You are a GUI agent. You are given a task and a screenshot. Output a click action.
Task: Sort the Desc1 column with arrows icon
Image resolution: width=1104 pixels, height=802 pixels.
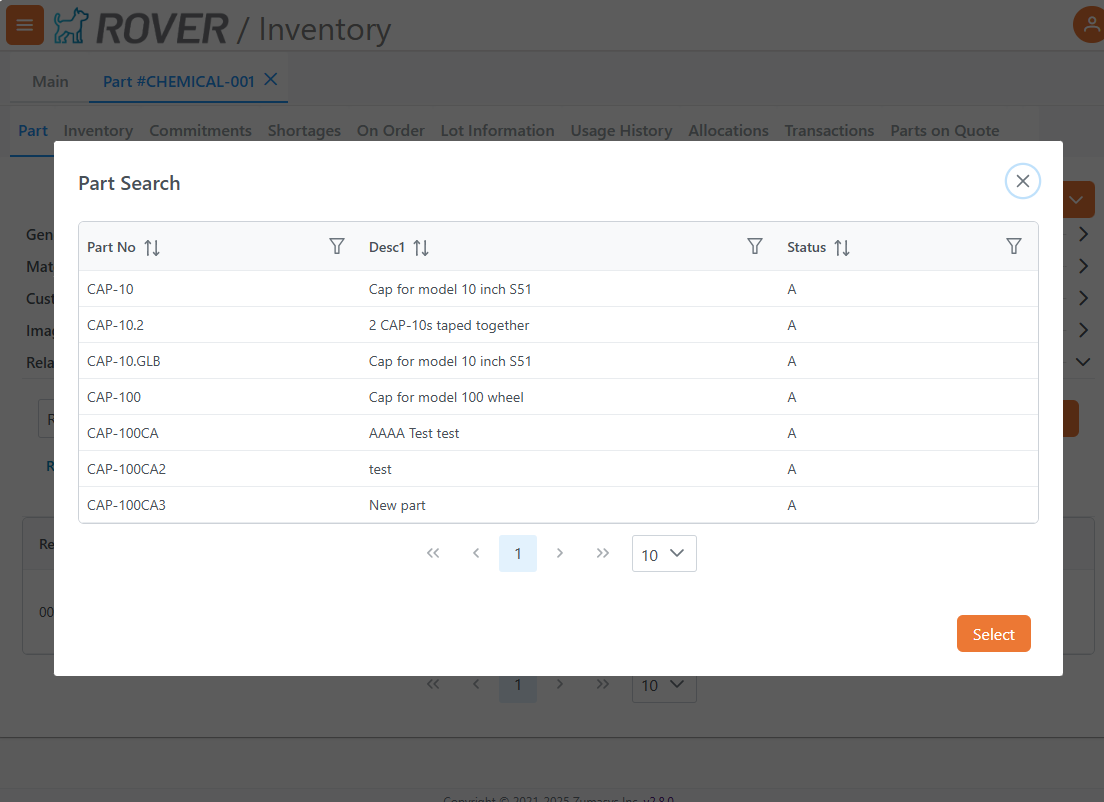[421, 248]
